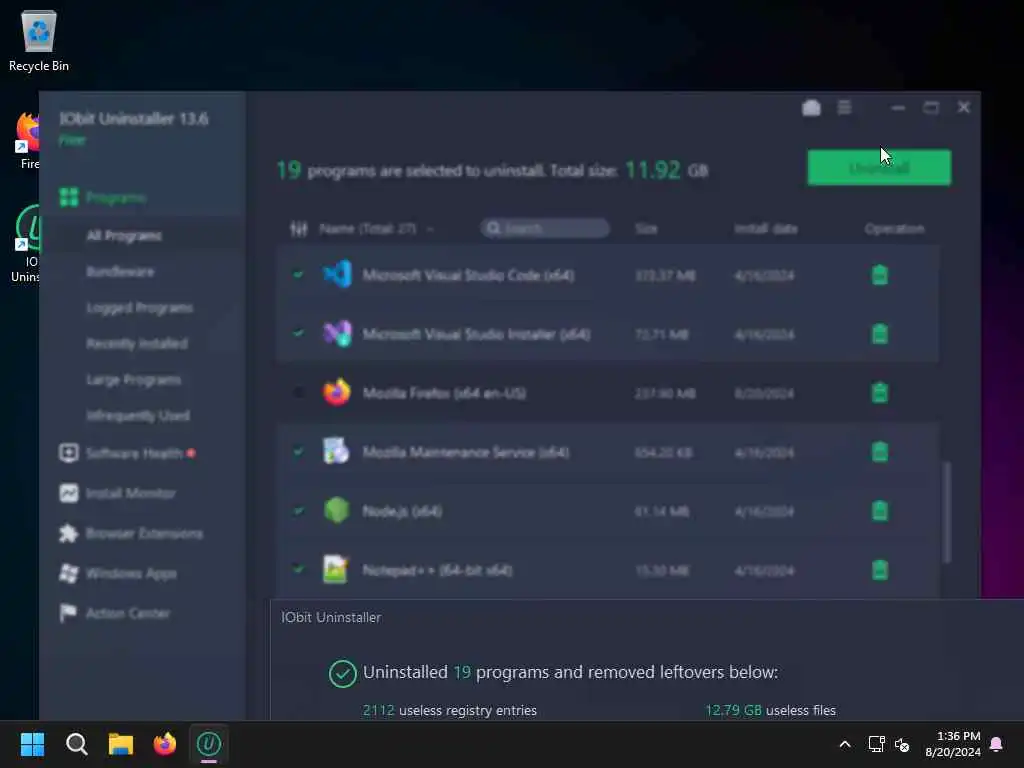
Task: Click the Notepad++ app icon
Action: click(x=336, y=569)
